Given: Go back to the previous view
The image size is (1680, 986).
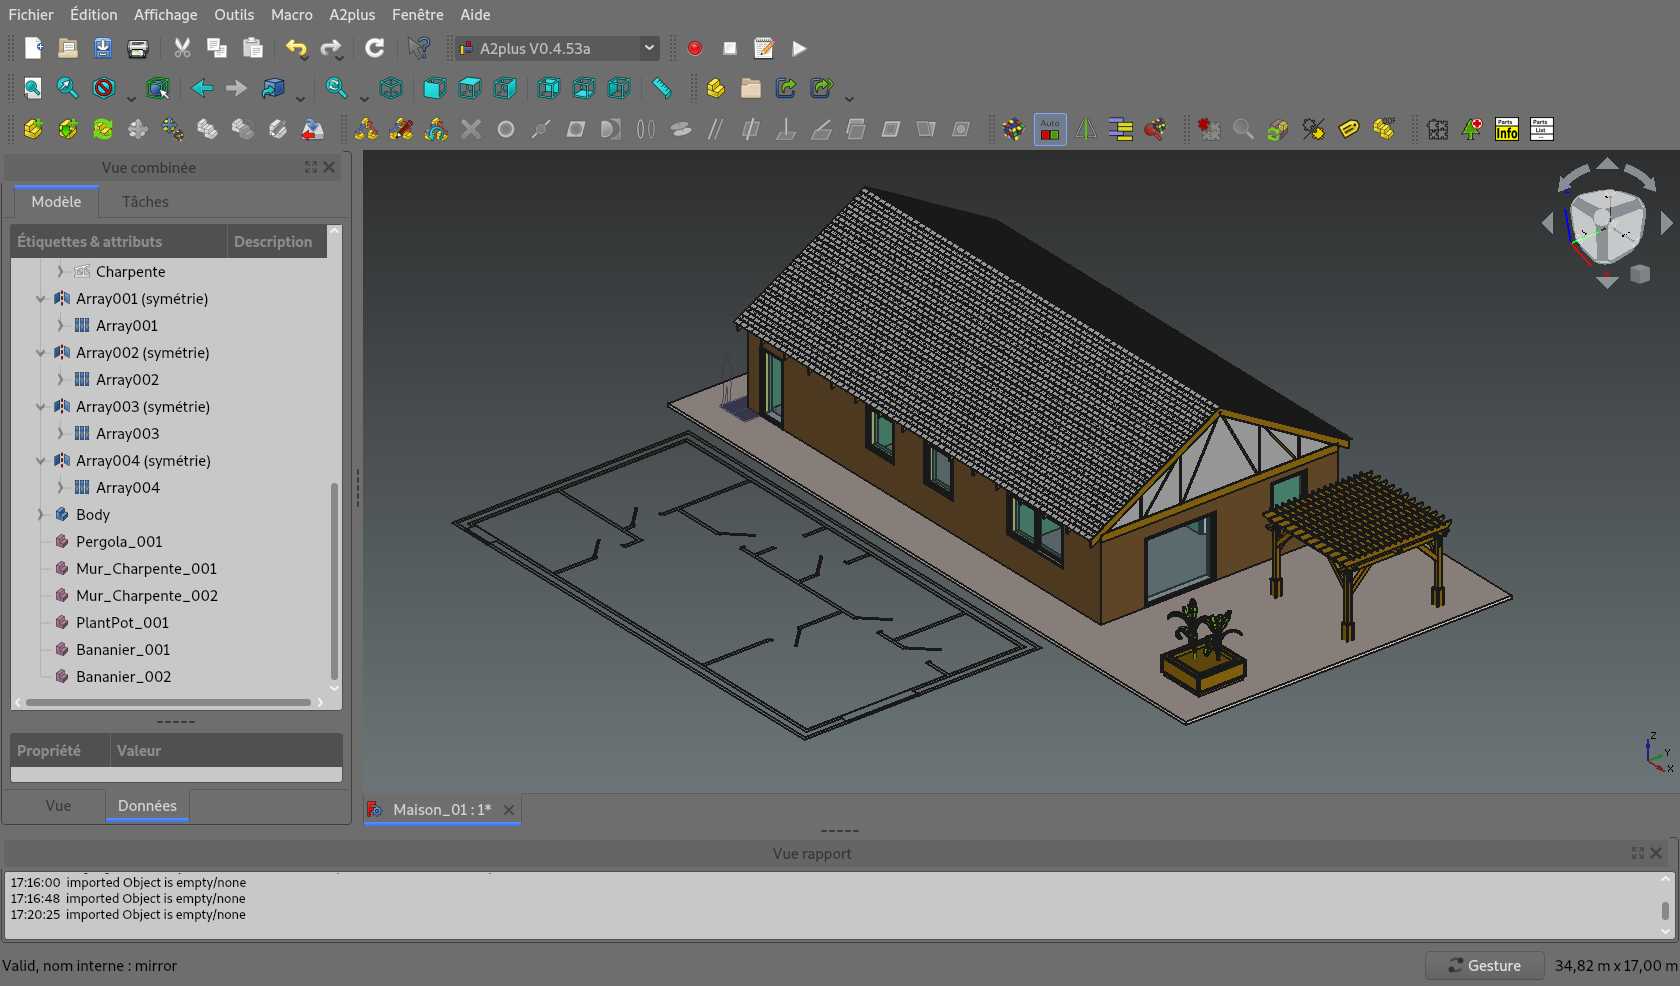Looking at the screenshot, I should (x=202, y=88).
